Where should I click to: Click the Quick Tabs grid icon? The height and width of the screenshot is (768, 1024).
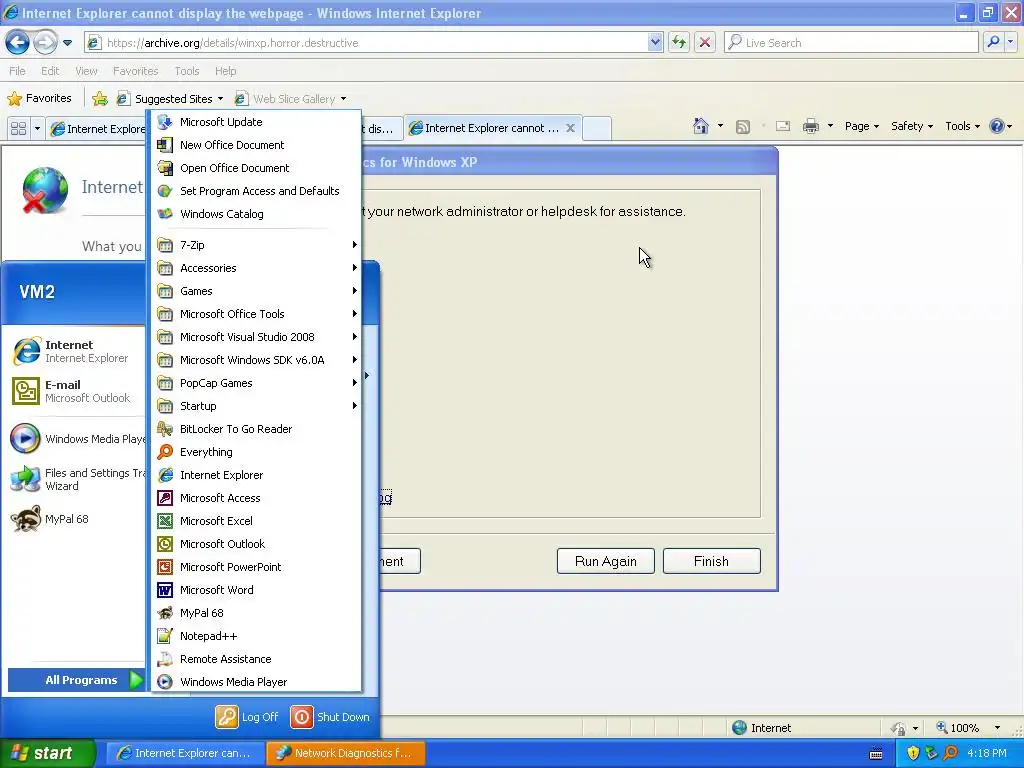coord(18,128)
